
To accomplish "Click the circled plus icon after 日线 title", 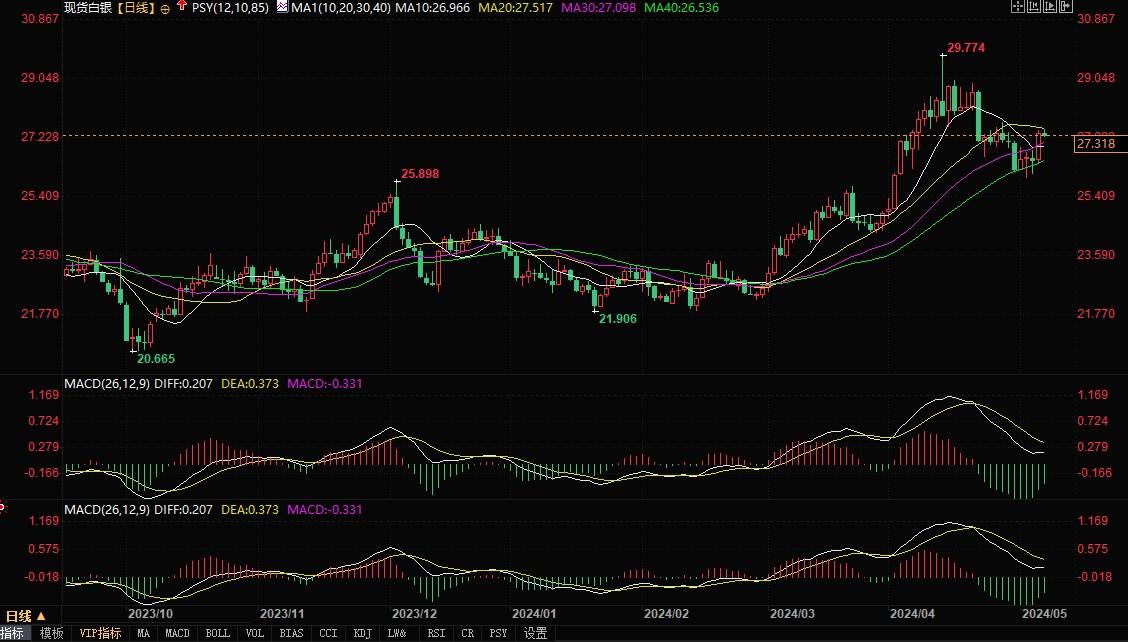I will click(165, 8).
